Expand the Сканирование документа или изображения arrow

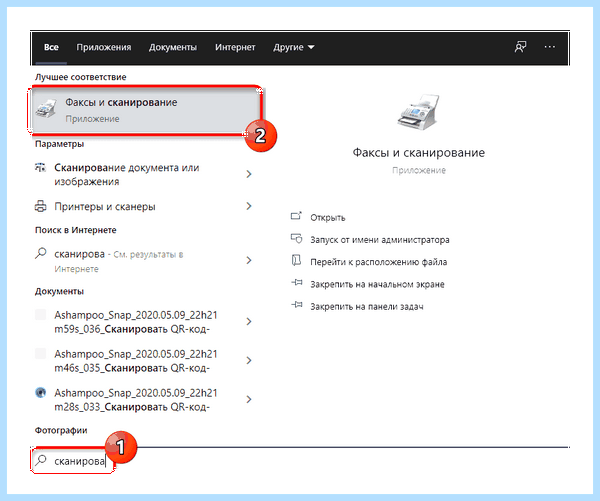249,174
